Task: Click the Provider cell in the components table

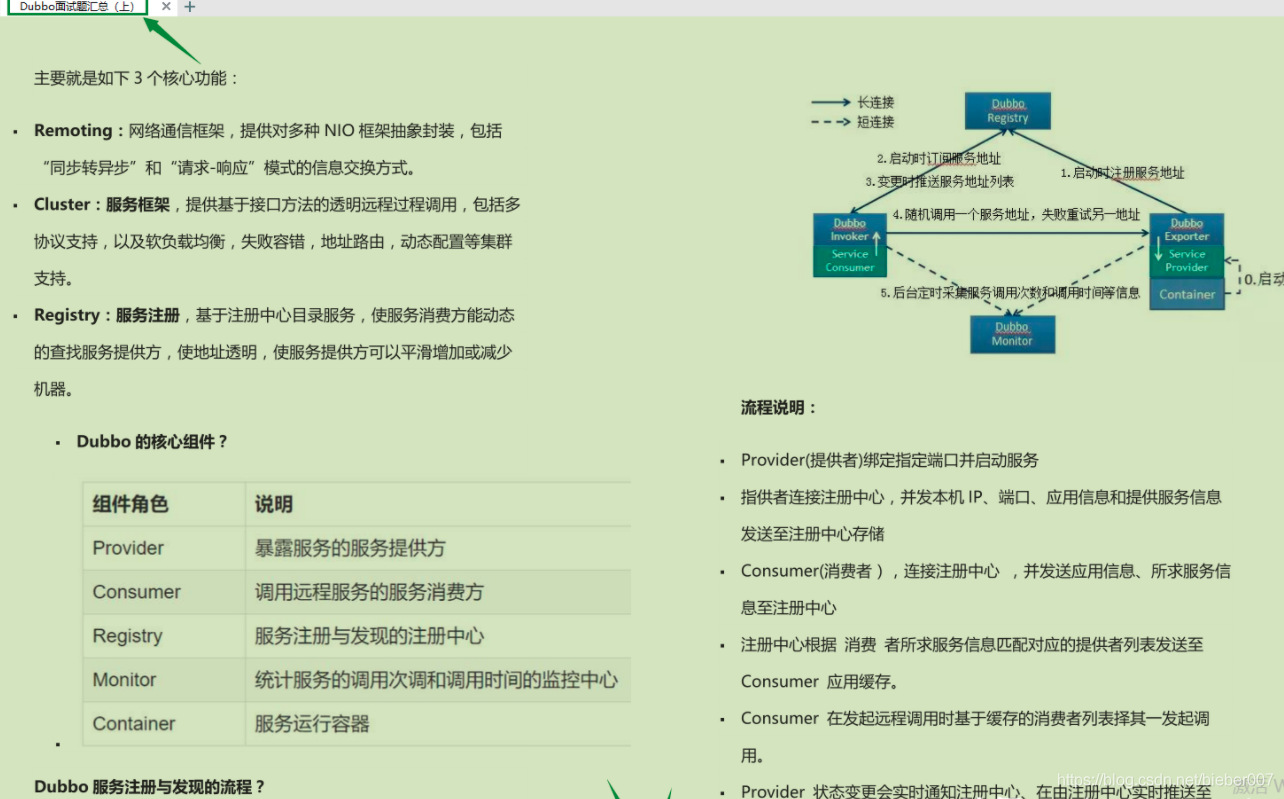Action: point(164,548)
